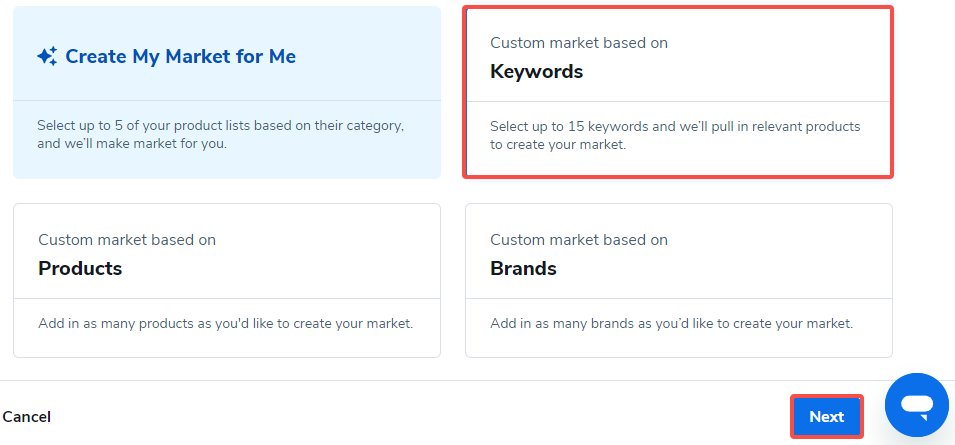The width and height of the screenshot is (955, 445).
Task: Click 'Custom market based on' label above Keywords
Action: [579, 43]
